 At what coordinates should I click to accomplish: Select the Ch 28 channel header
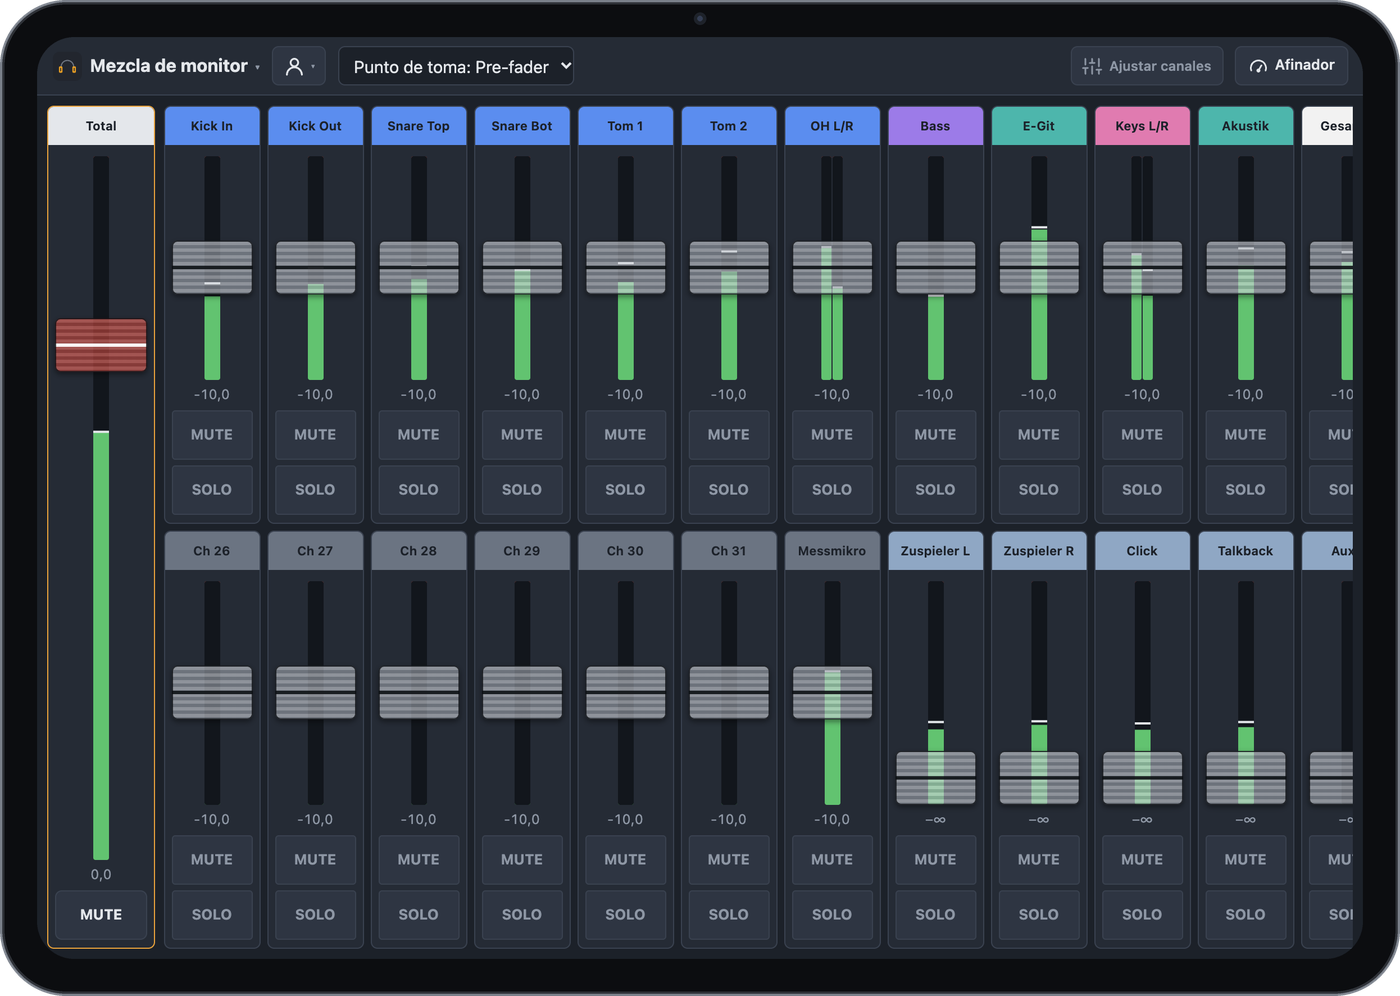coord(419,551)
